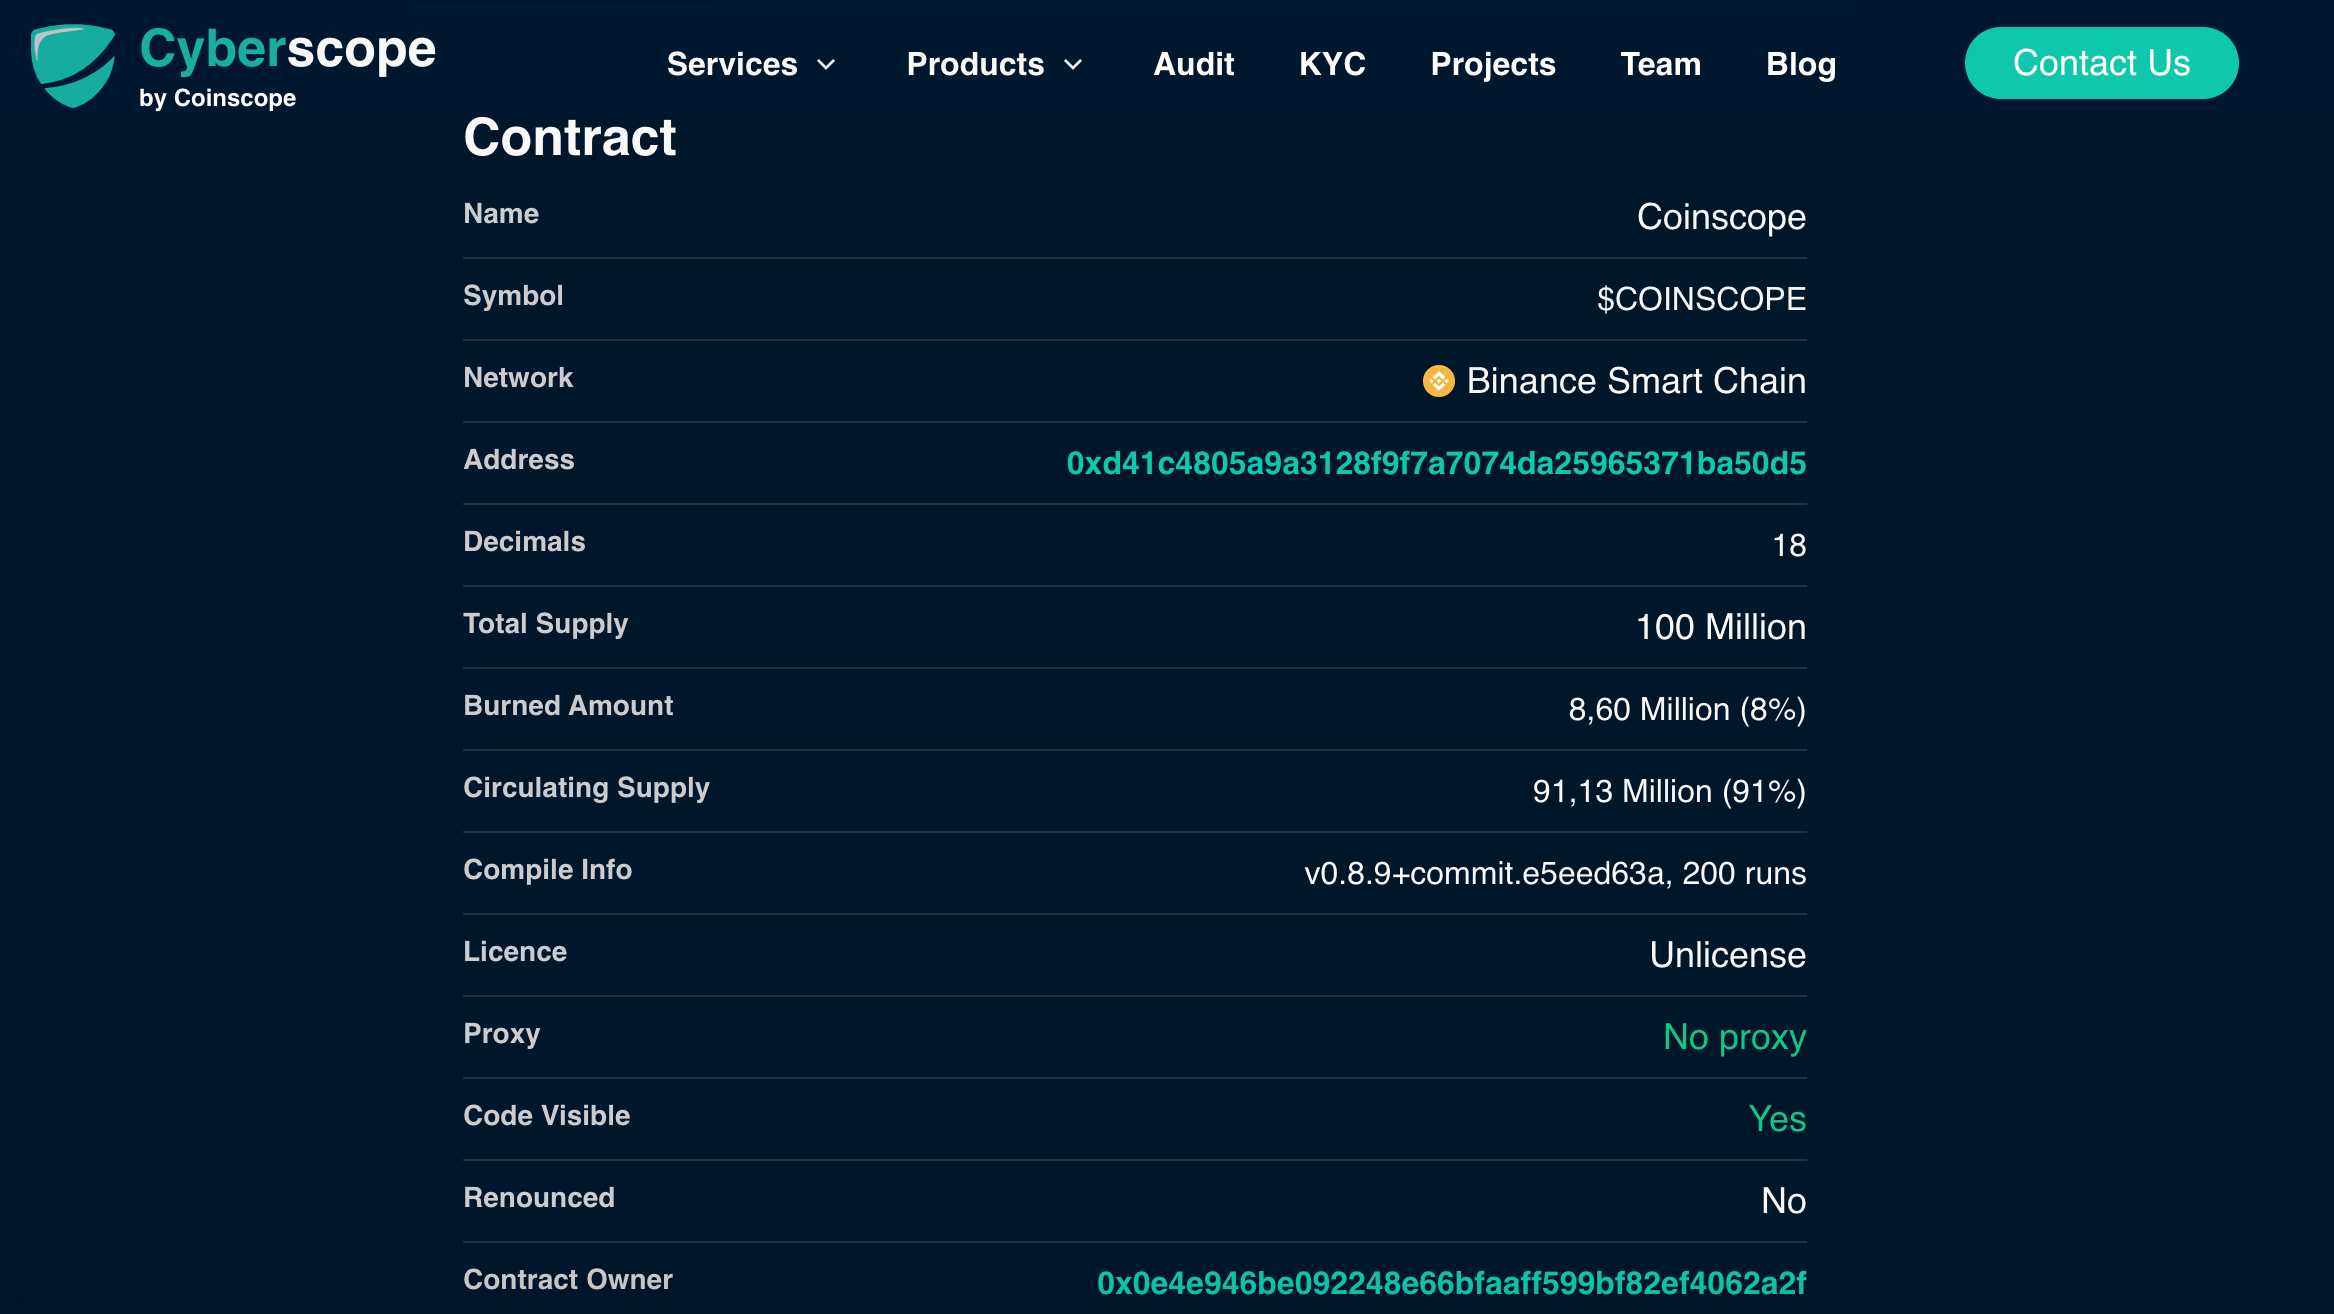Open contract address 0xd41c4805...ba50d5 link

tap(1436, 463)
